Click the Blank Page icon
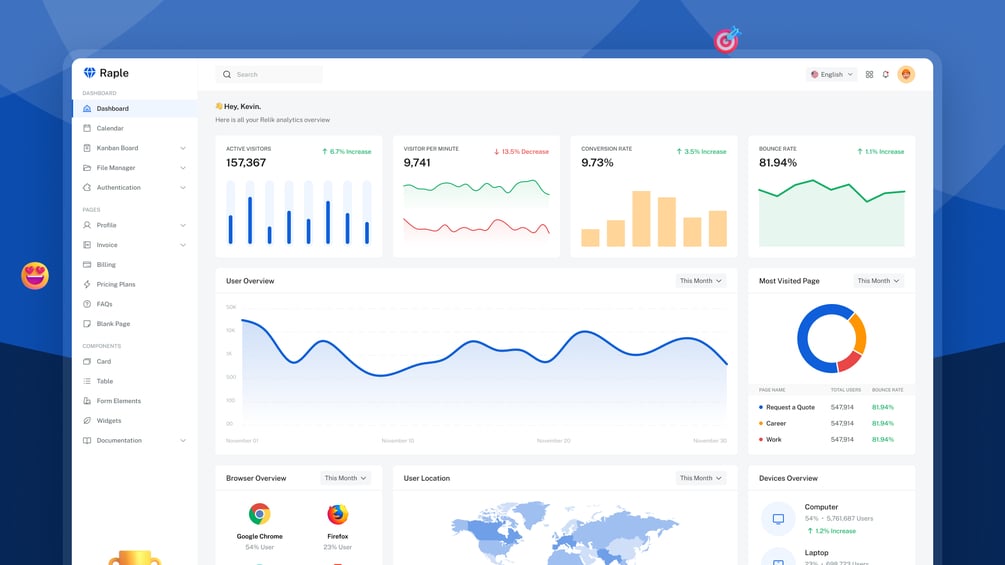 click(x=87, y=324)
